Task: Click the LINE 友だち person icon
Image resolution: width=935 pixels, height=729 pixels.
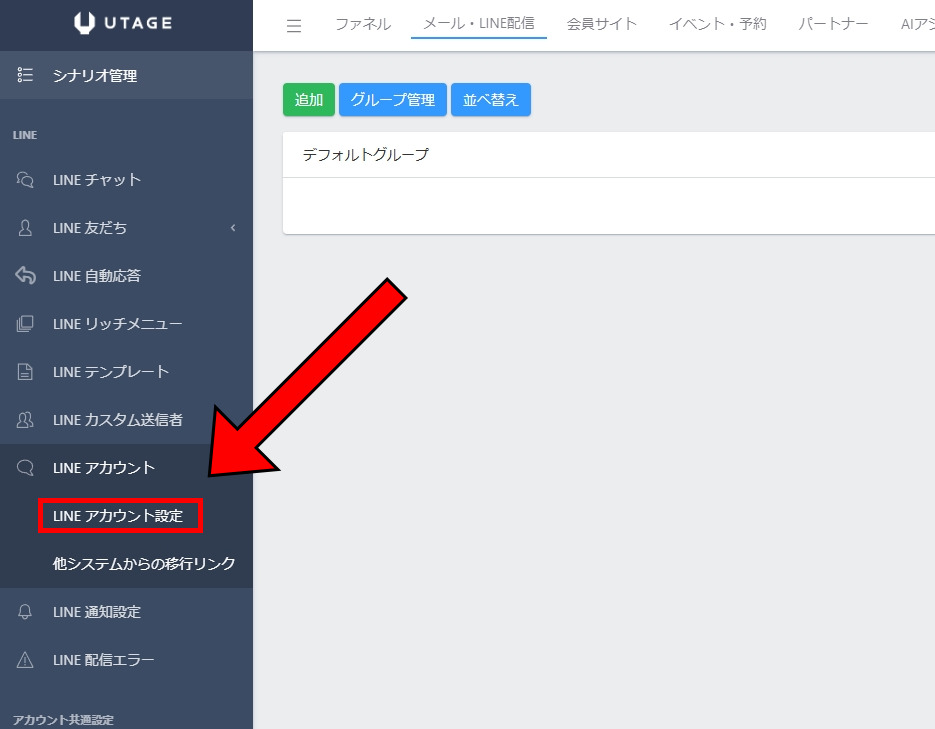Action: pyautogui.click(x=26, y=228)
